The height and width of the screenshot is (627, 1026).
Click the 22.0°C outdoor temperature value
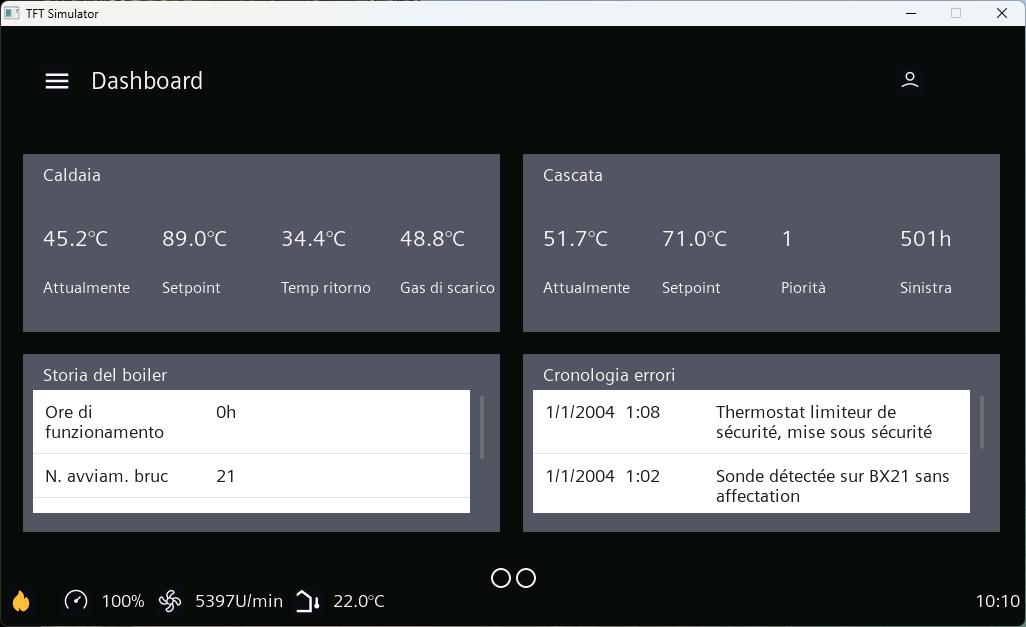[359, 601]
